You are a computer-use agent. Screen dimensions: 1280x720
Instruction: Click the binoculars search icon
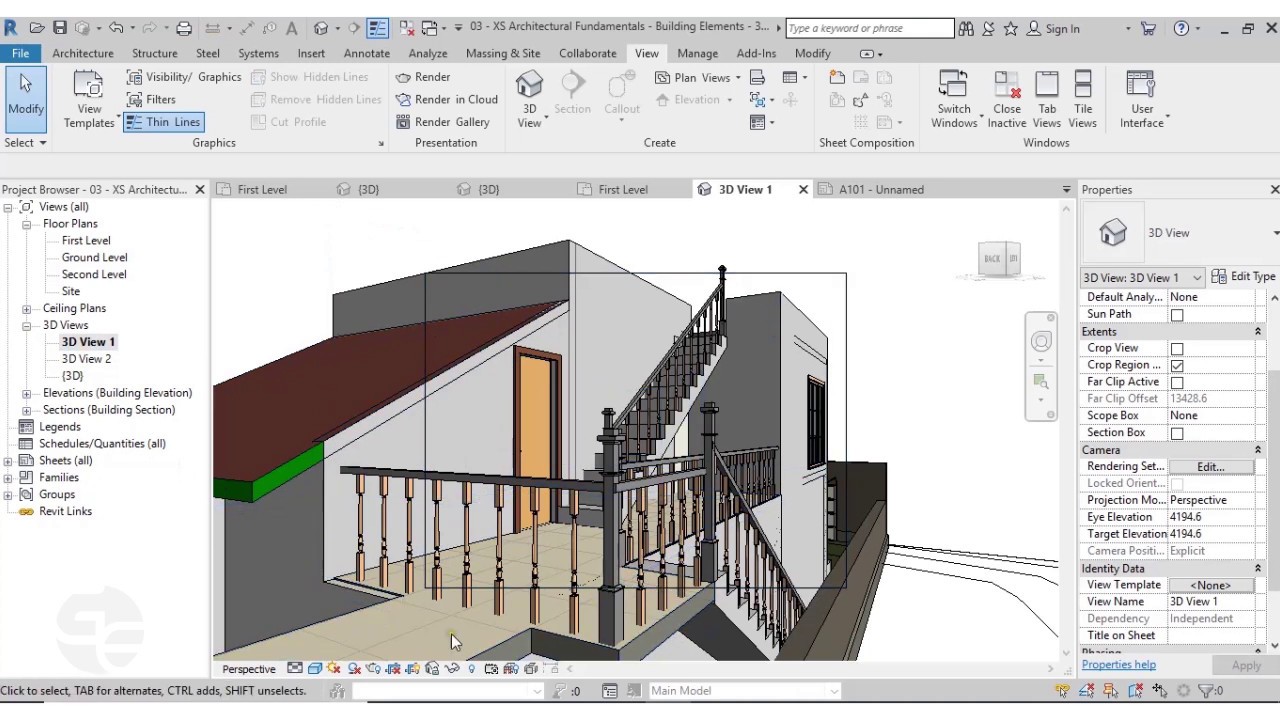coord(966,29)
